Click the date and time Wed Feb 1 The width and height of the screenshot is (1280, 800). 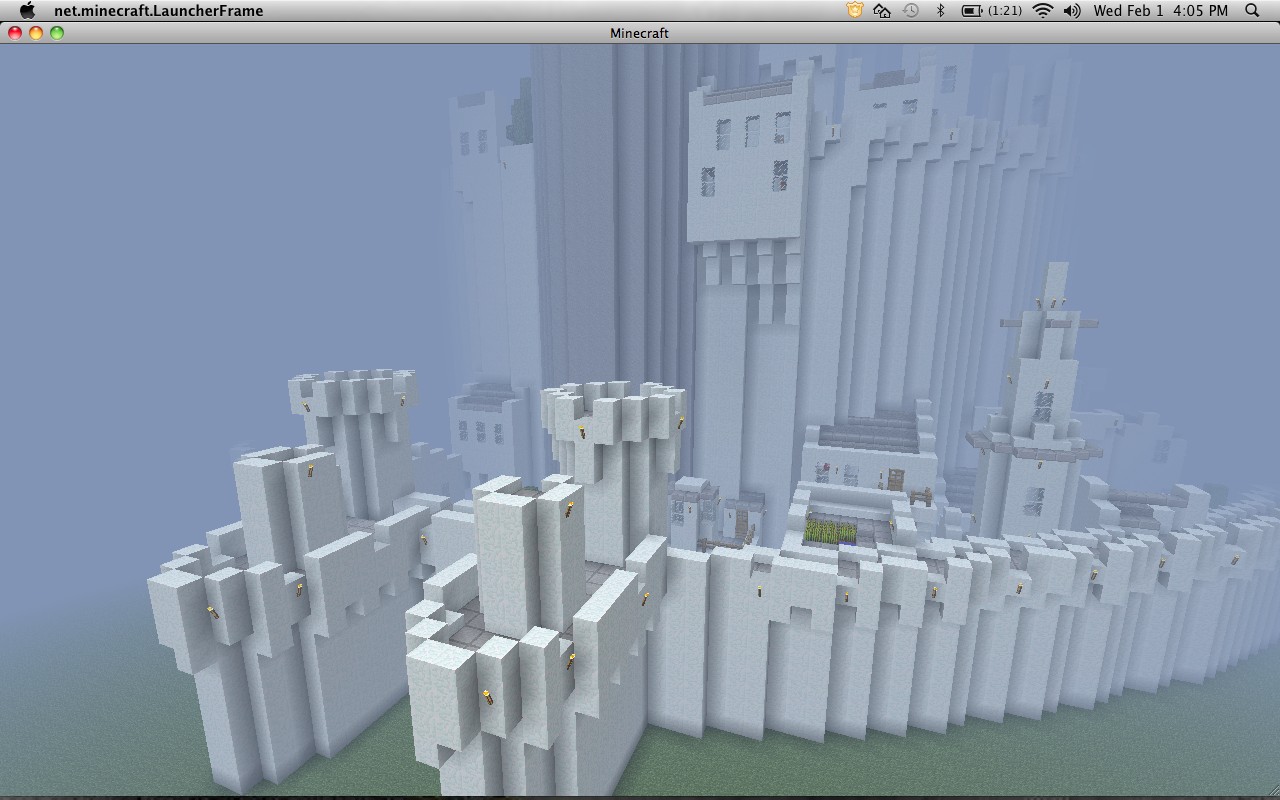click(1160, 11)
